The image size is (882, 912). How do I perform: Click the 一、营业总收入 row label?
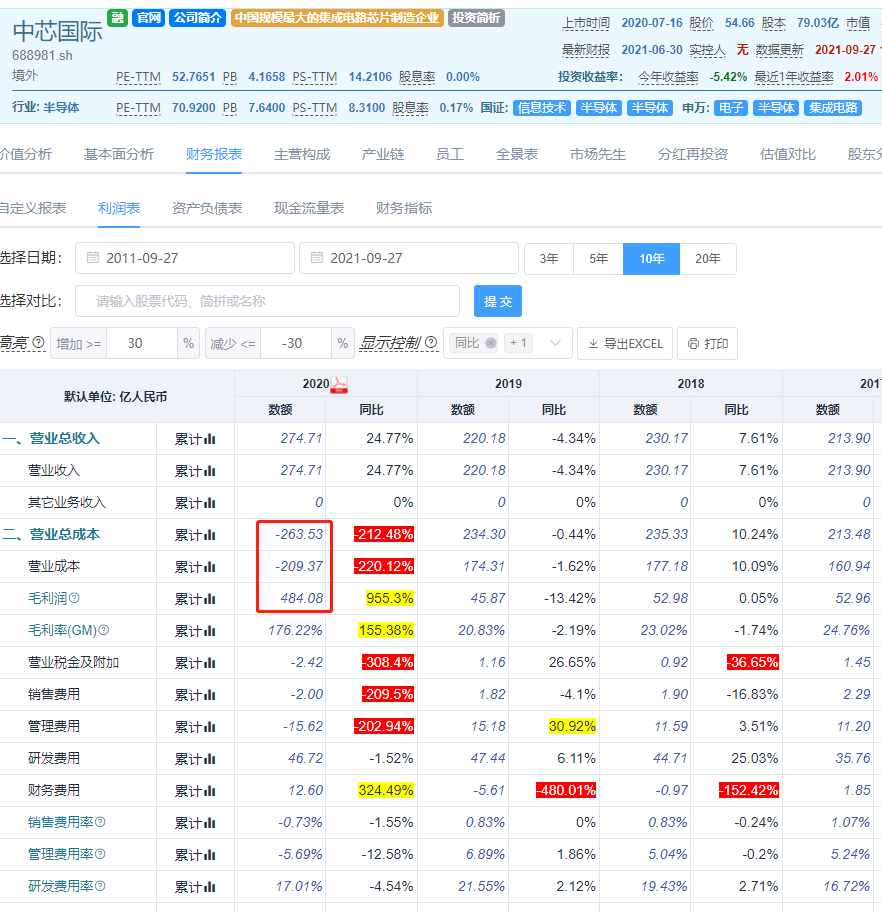(51, 439)
